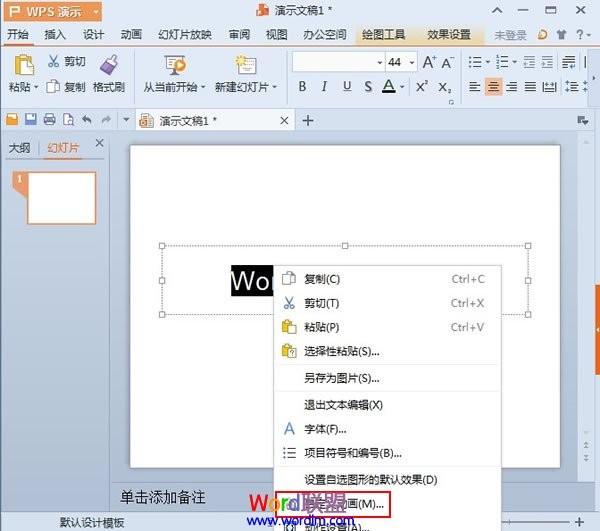Toggle Subscript formatting
Viewport: 600px width, 531px height.
(x=444, y=87)
